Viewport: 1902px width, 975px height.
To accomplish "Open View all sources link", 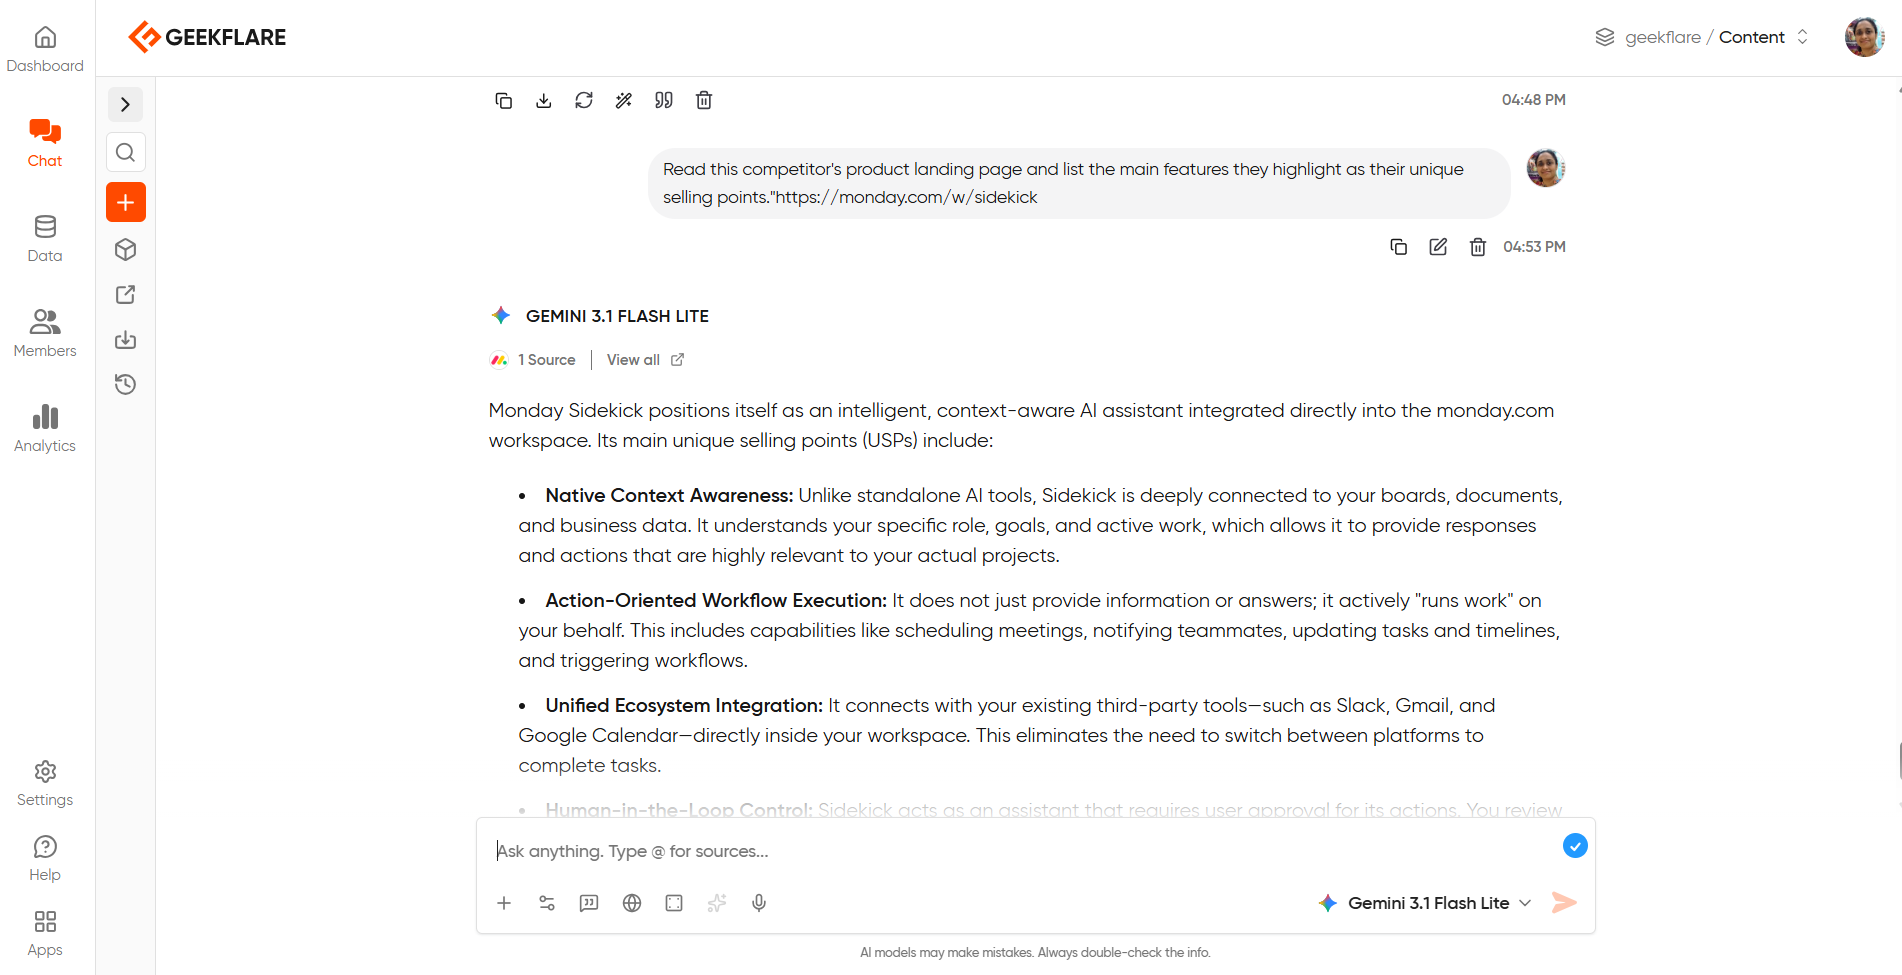I will pos(645,360).
